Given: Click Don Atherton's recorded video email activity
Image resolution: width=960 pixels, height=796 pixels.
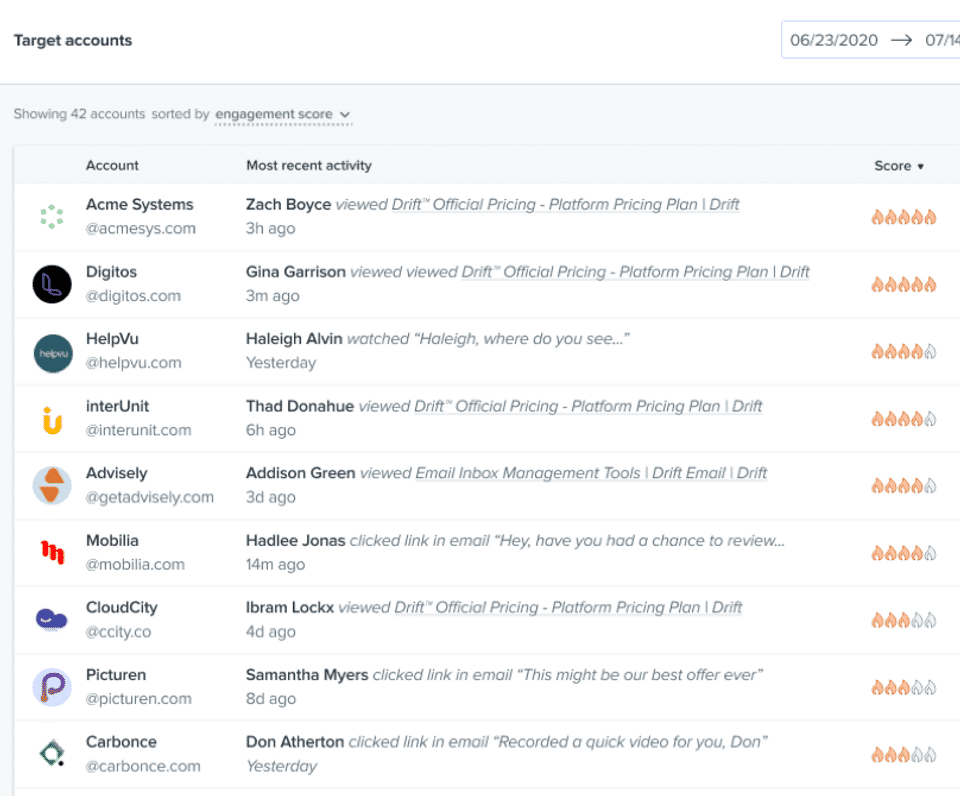Looking at the screenshot, I should [507, 742].
